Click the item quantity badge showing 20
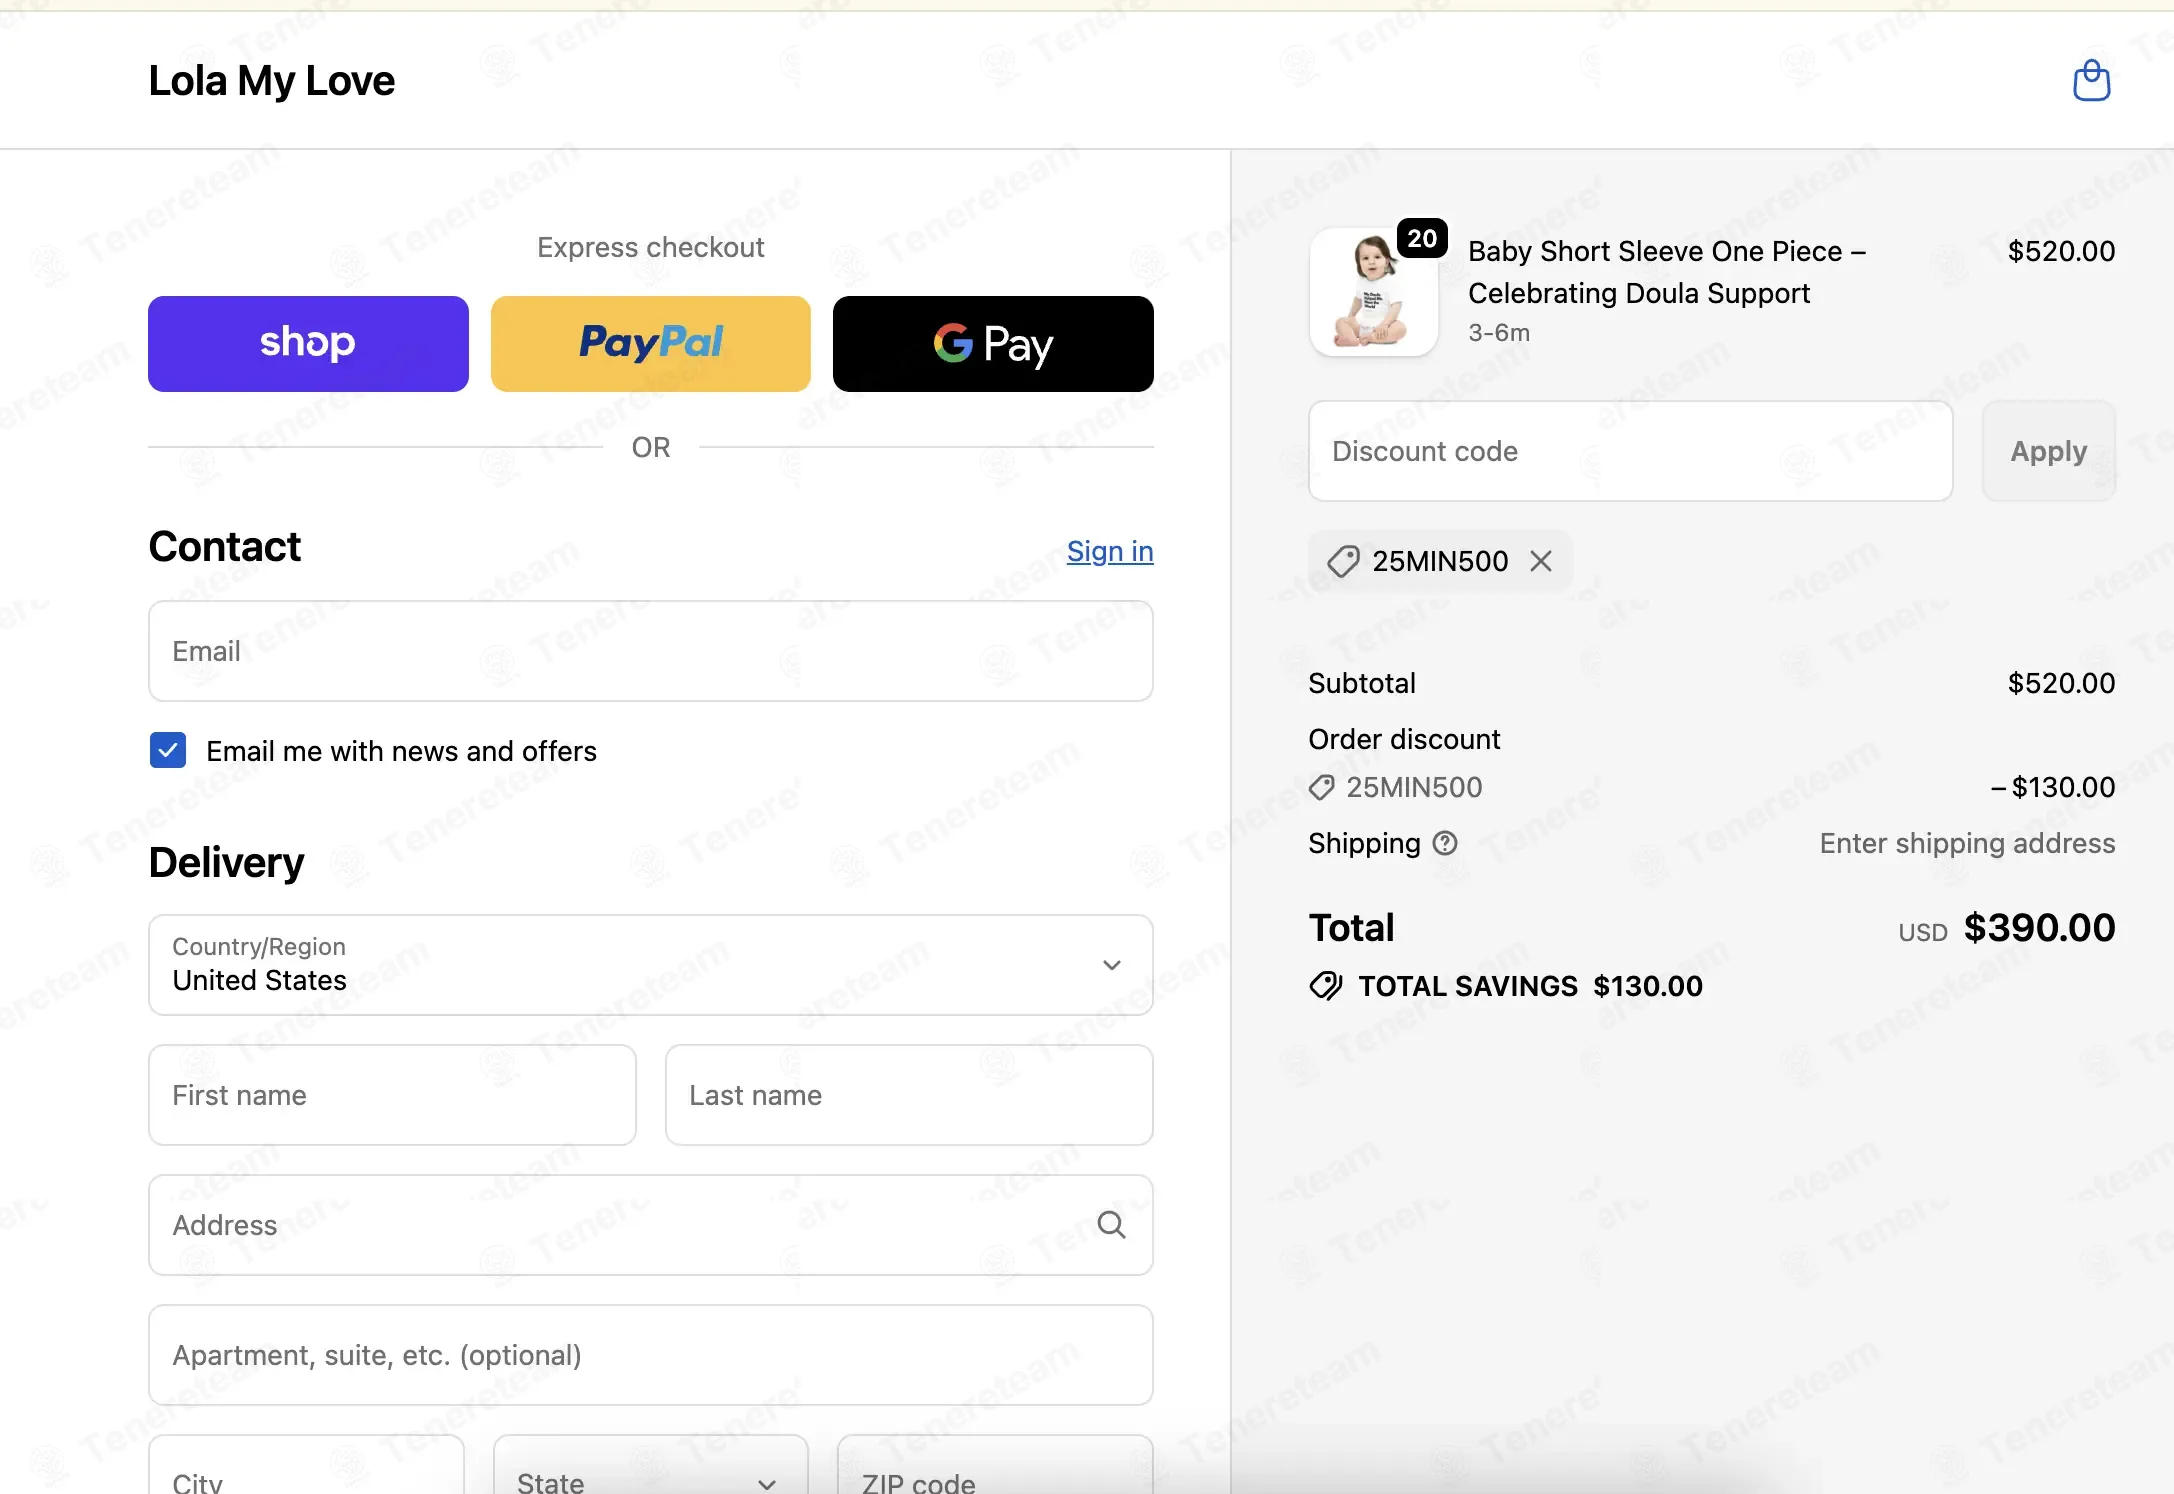 click(1422, 238)
